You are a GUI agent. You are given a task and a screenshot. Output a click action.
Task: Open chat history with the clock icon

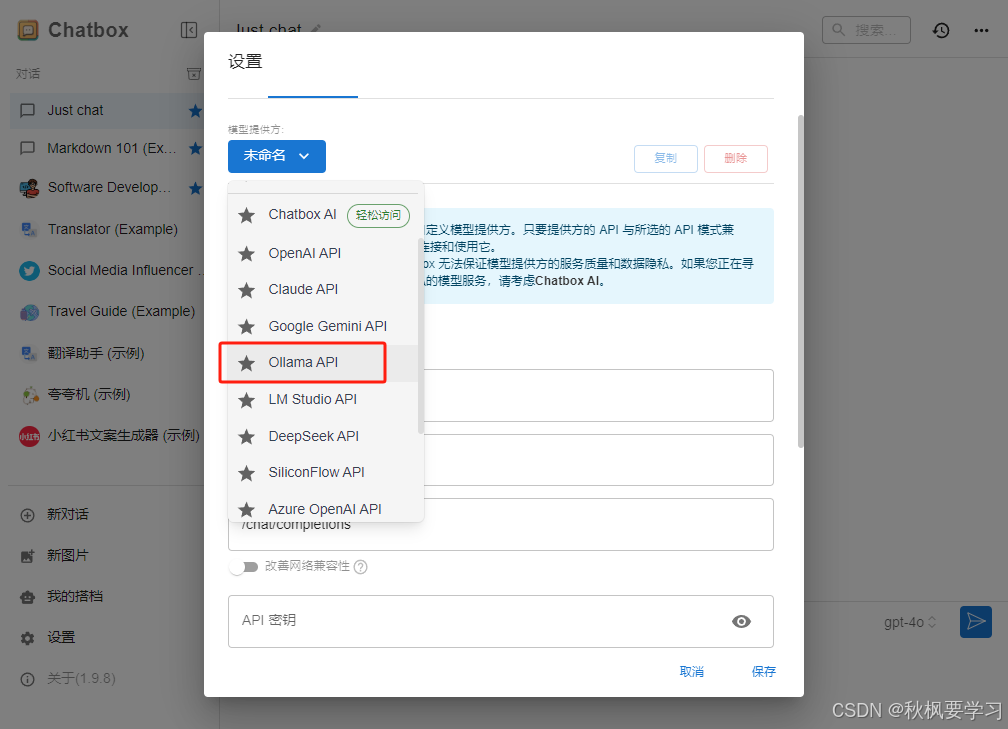point(941,30)
